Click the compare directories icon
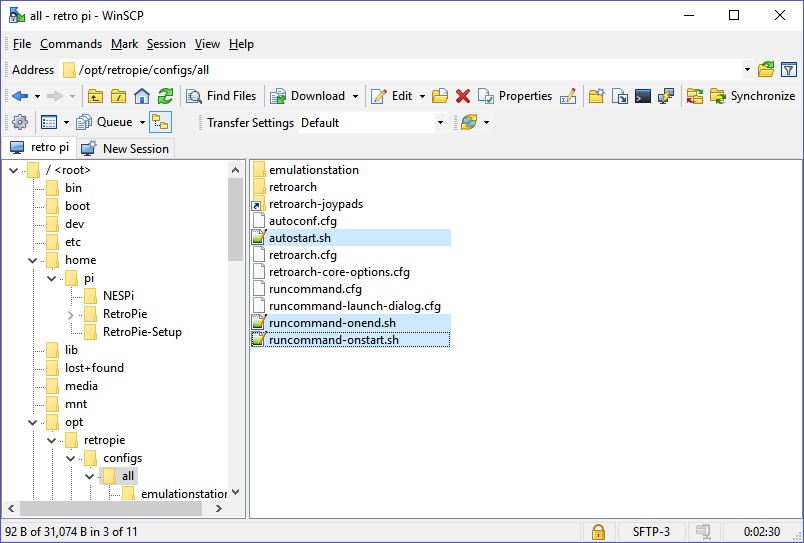 coord(695,96)
